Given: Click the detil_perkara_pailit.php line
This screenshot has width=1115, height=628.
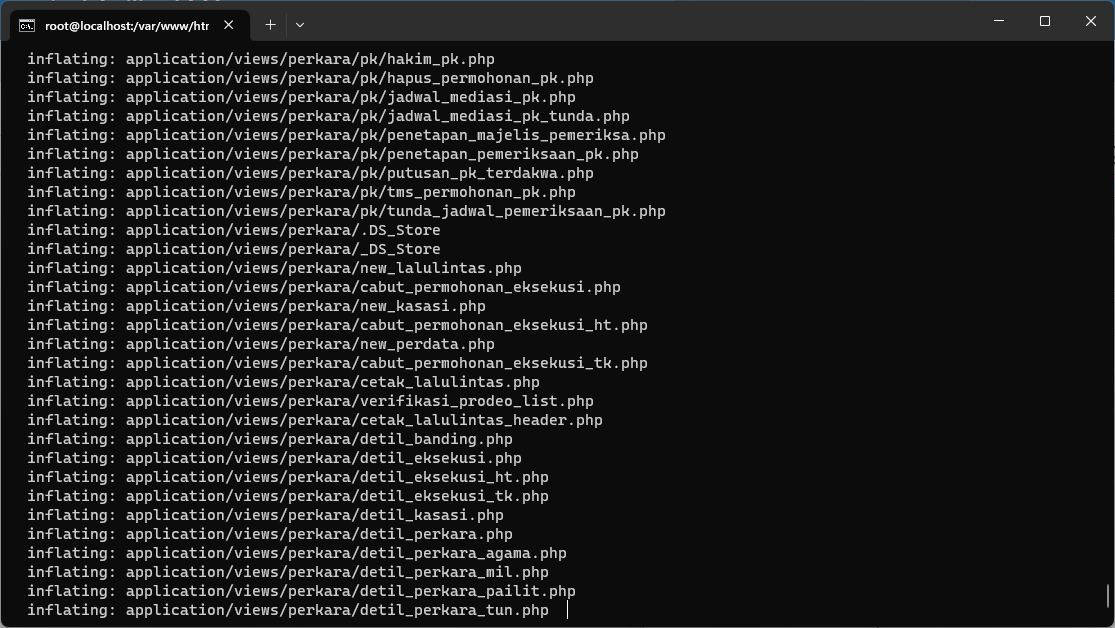Looking at the screenshot, I should click(302, 591).
